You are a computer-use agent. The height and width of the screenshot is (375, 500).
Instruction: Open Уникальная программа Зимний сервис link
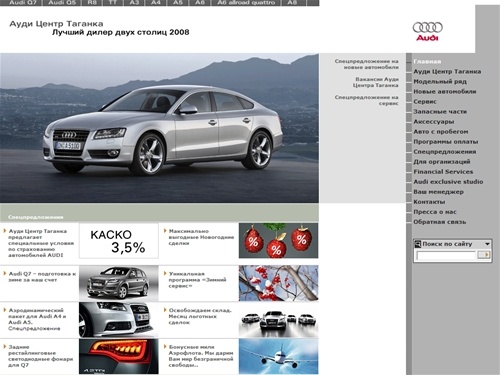tap(197, 280)
